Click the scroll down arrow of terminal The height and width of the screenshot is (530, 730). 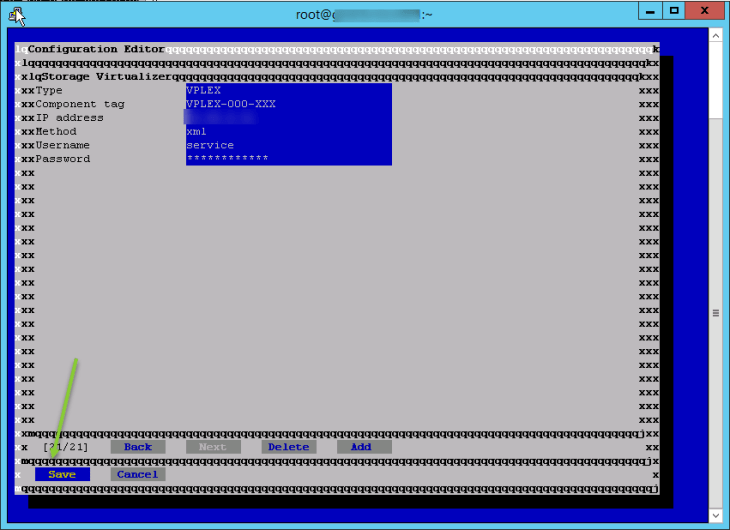pyautogui.click(x=716, y=515)
